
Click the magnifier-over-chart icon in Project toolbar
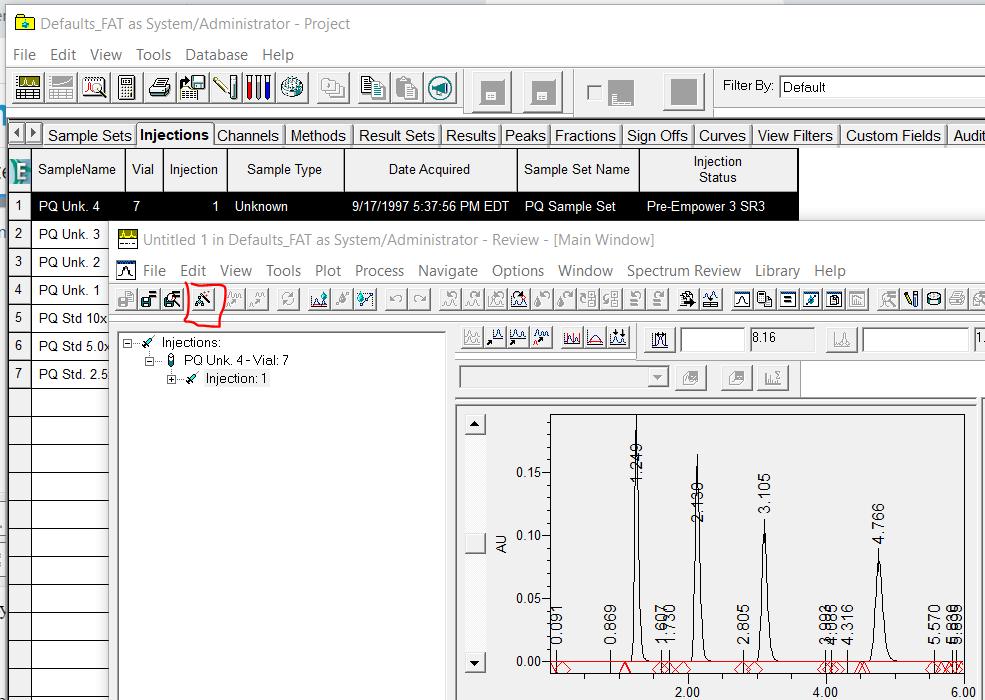click(95, 88)
